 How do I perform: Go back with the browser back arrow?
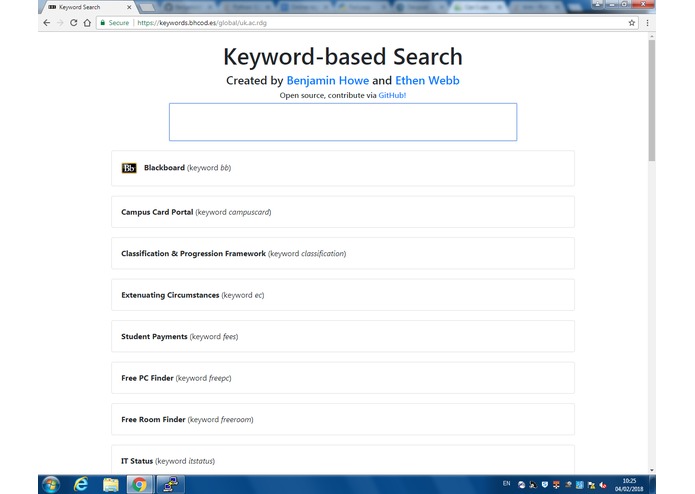tap(47, 23)
